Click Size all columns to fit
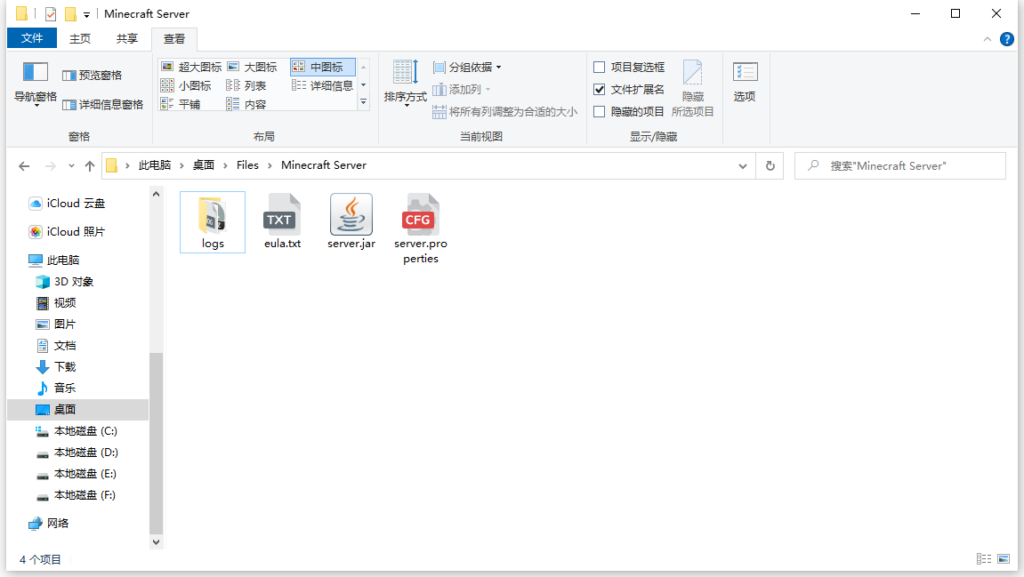1024x577 pixels. click(x=505, y=112)
